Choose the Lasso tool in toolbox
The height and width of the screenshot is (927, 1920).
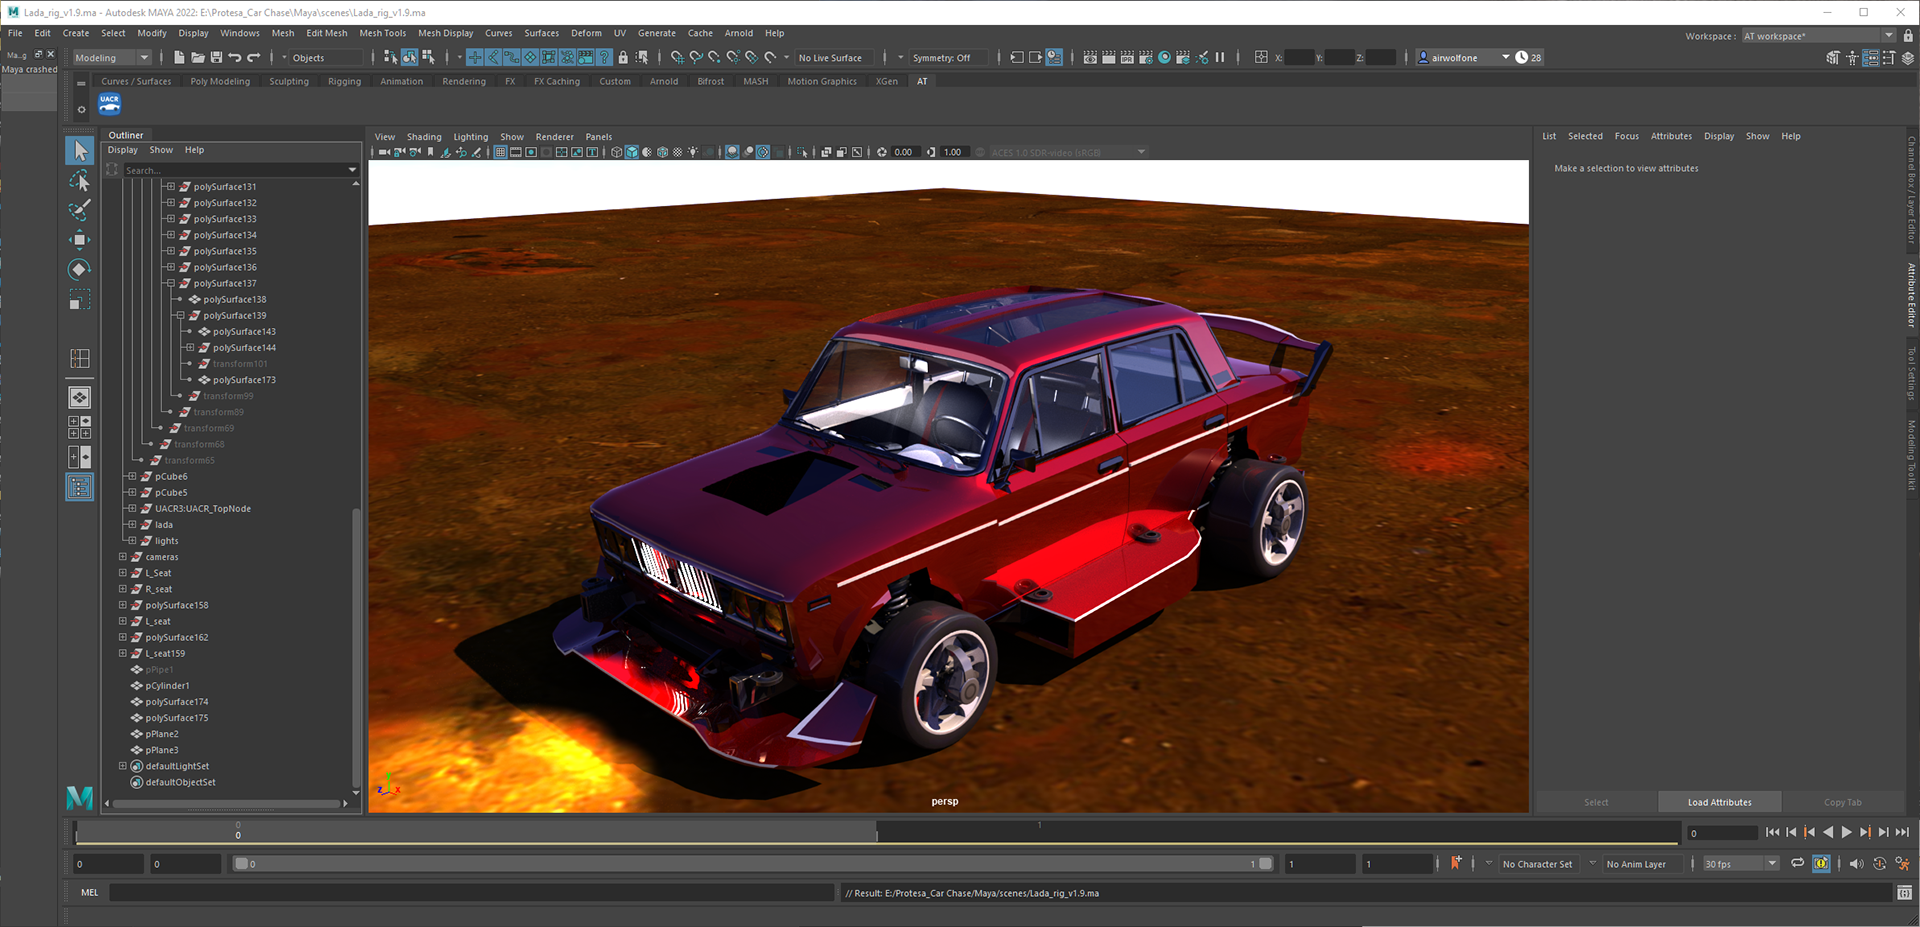point(80,181)
